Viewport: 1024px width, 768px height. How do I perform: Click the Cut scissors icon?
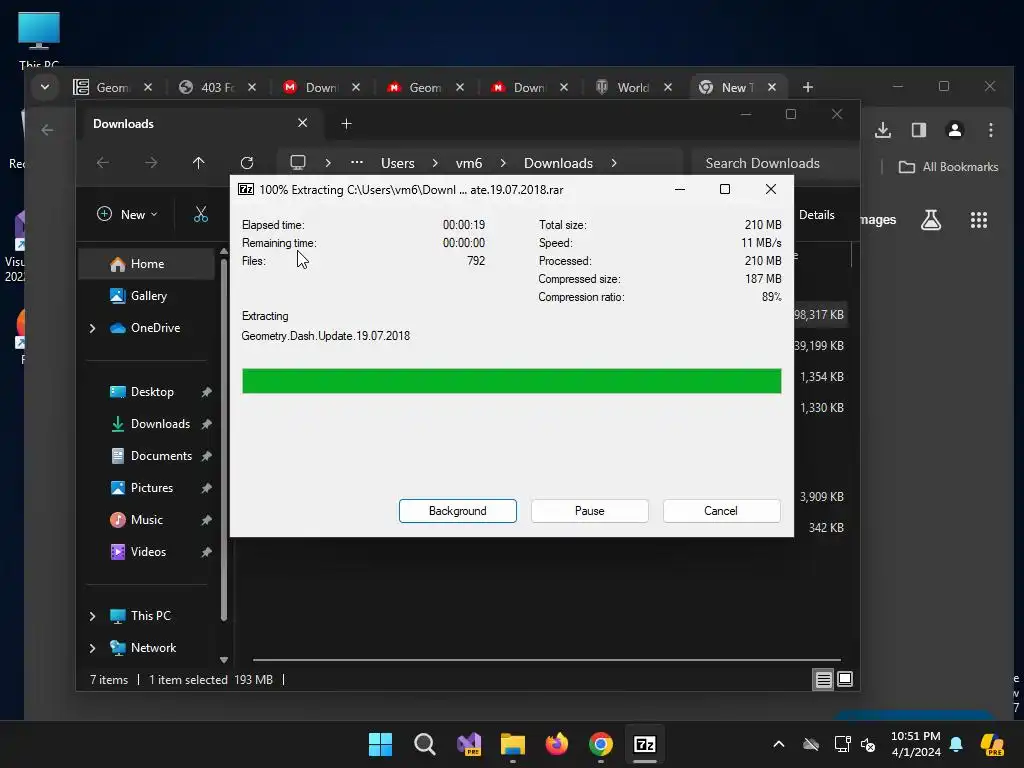[x=200, y=214]
